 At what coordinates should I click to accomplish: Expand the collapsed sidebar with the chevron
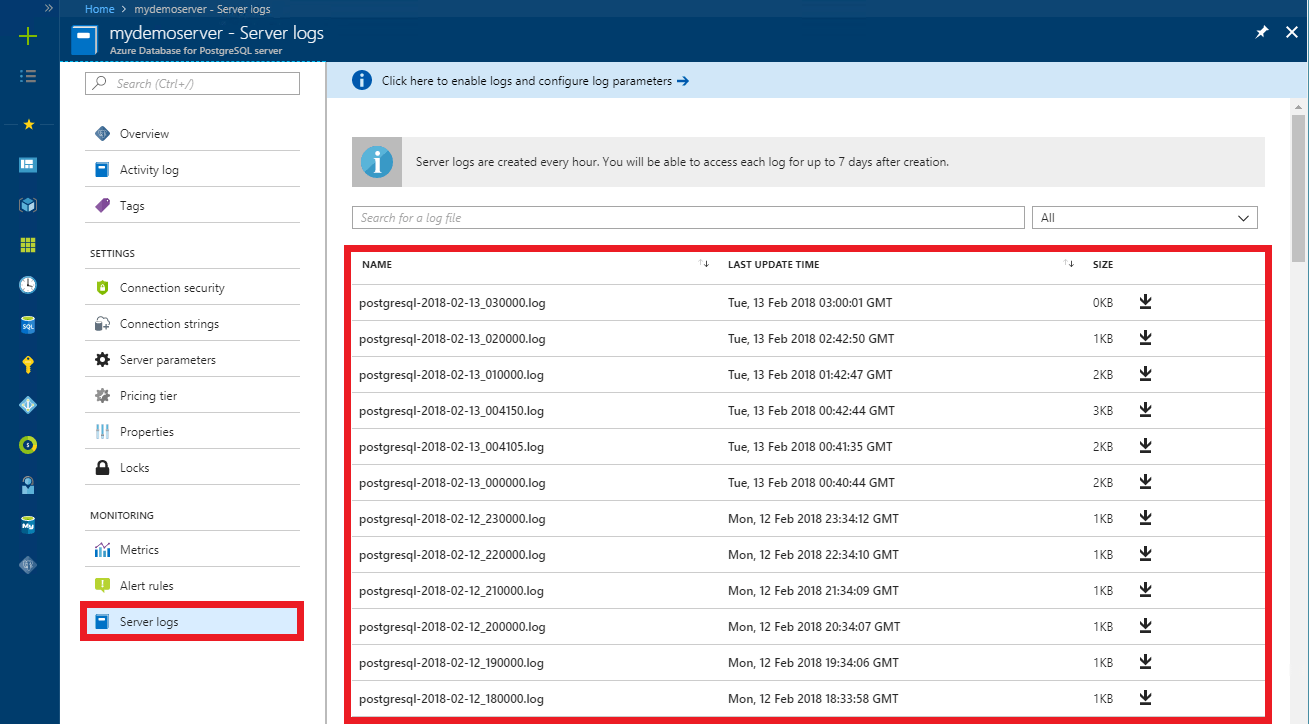coord(47,8)
